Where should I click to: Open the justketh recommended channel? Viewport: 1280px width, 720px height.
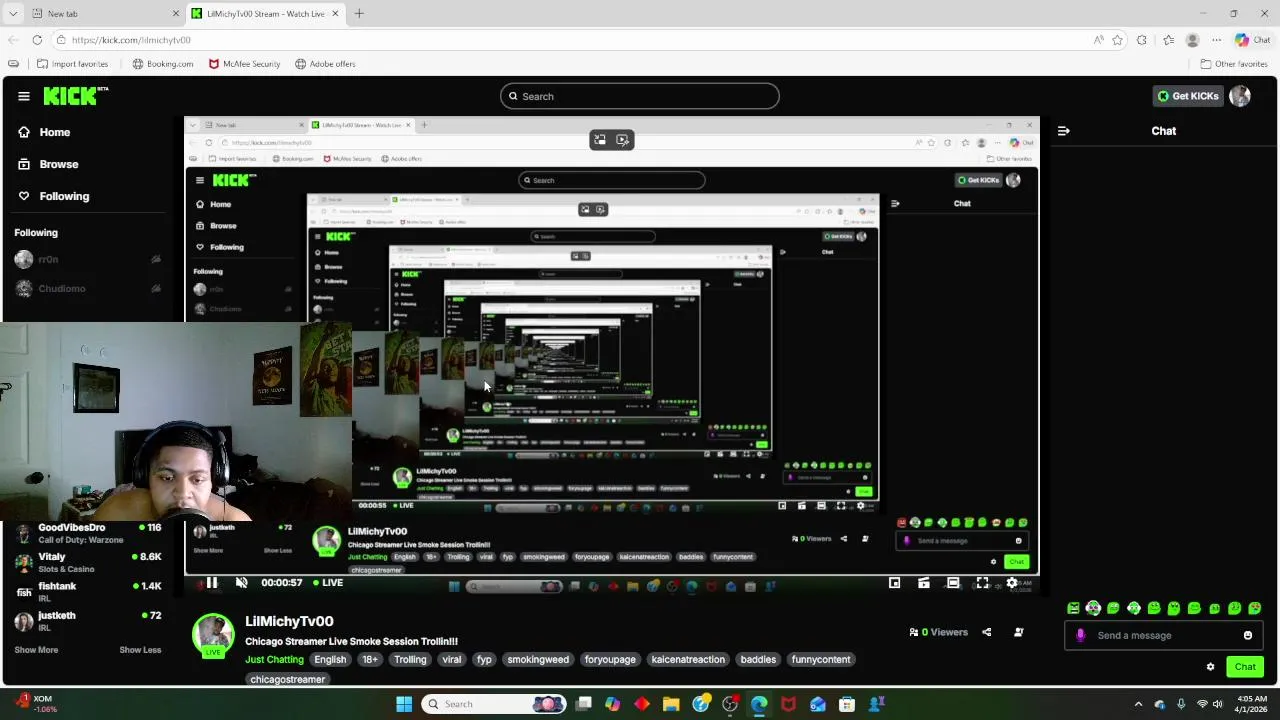tap(88, 621)
